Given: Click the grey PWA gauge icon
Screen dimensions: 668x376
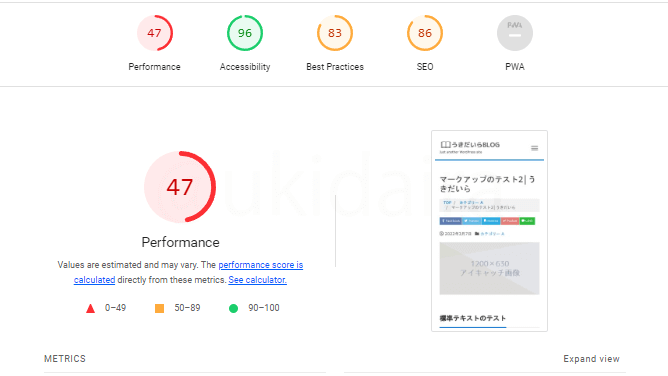Looking at the screenshot, I should pos(515,33).
